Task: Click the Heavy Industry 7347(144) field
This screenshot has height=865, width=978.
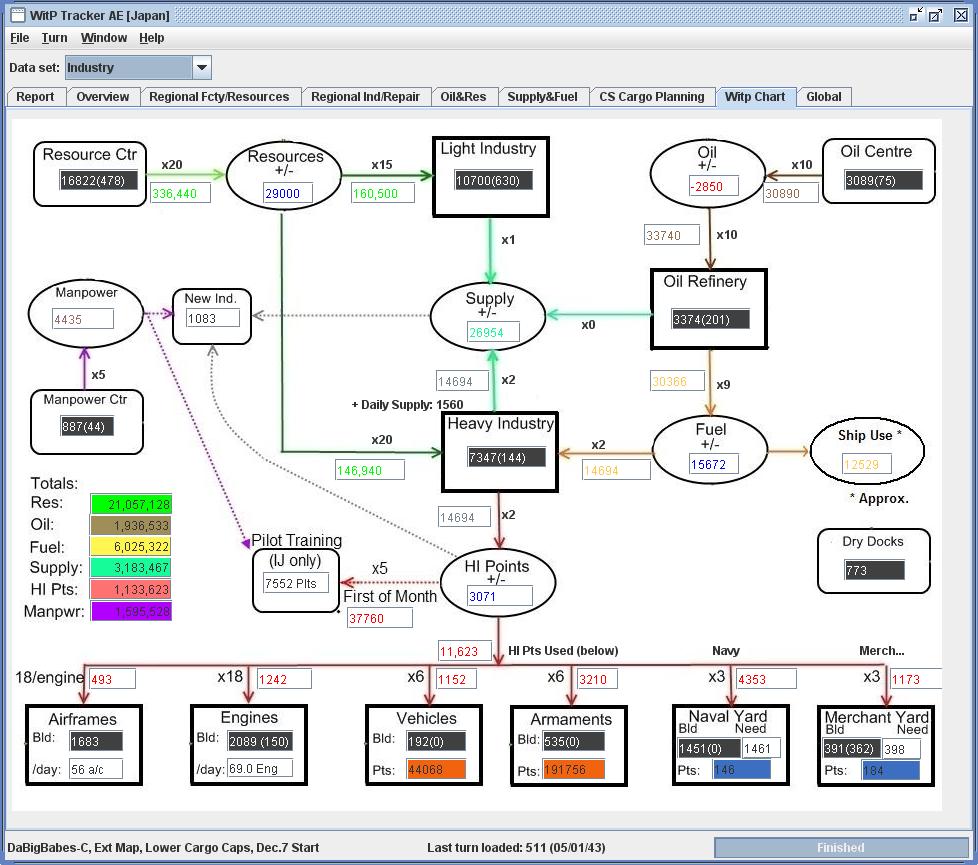Action: pyautogui.click(x=506, y=457)
